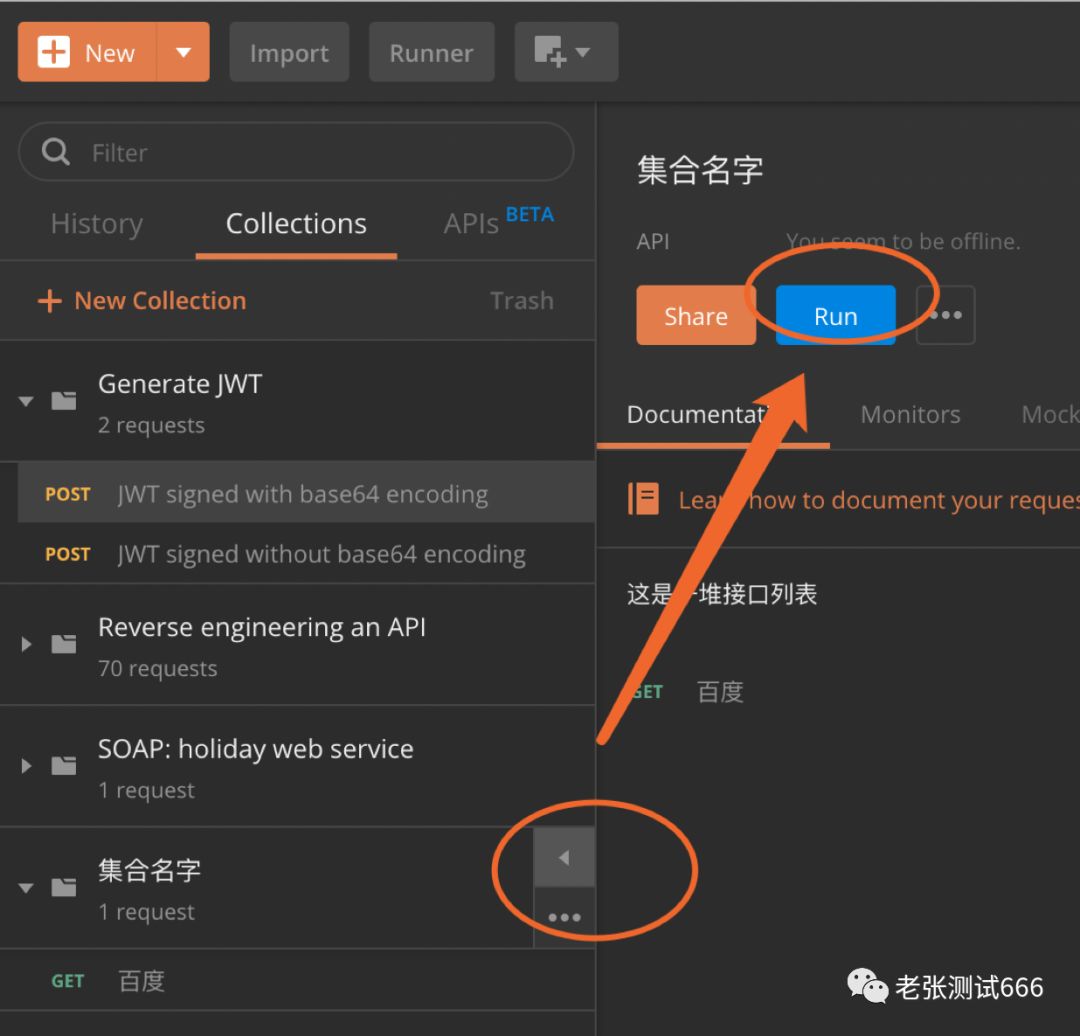Switch to the History tab

[x=96, y=224]
